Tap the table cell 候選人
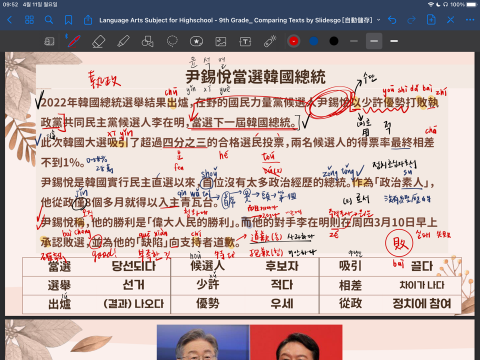 (208, 266)
